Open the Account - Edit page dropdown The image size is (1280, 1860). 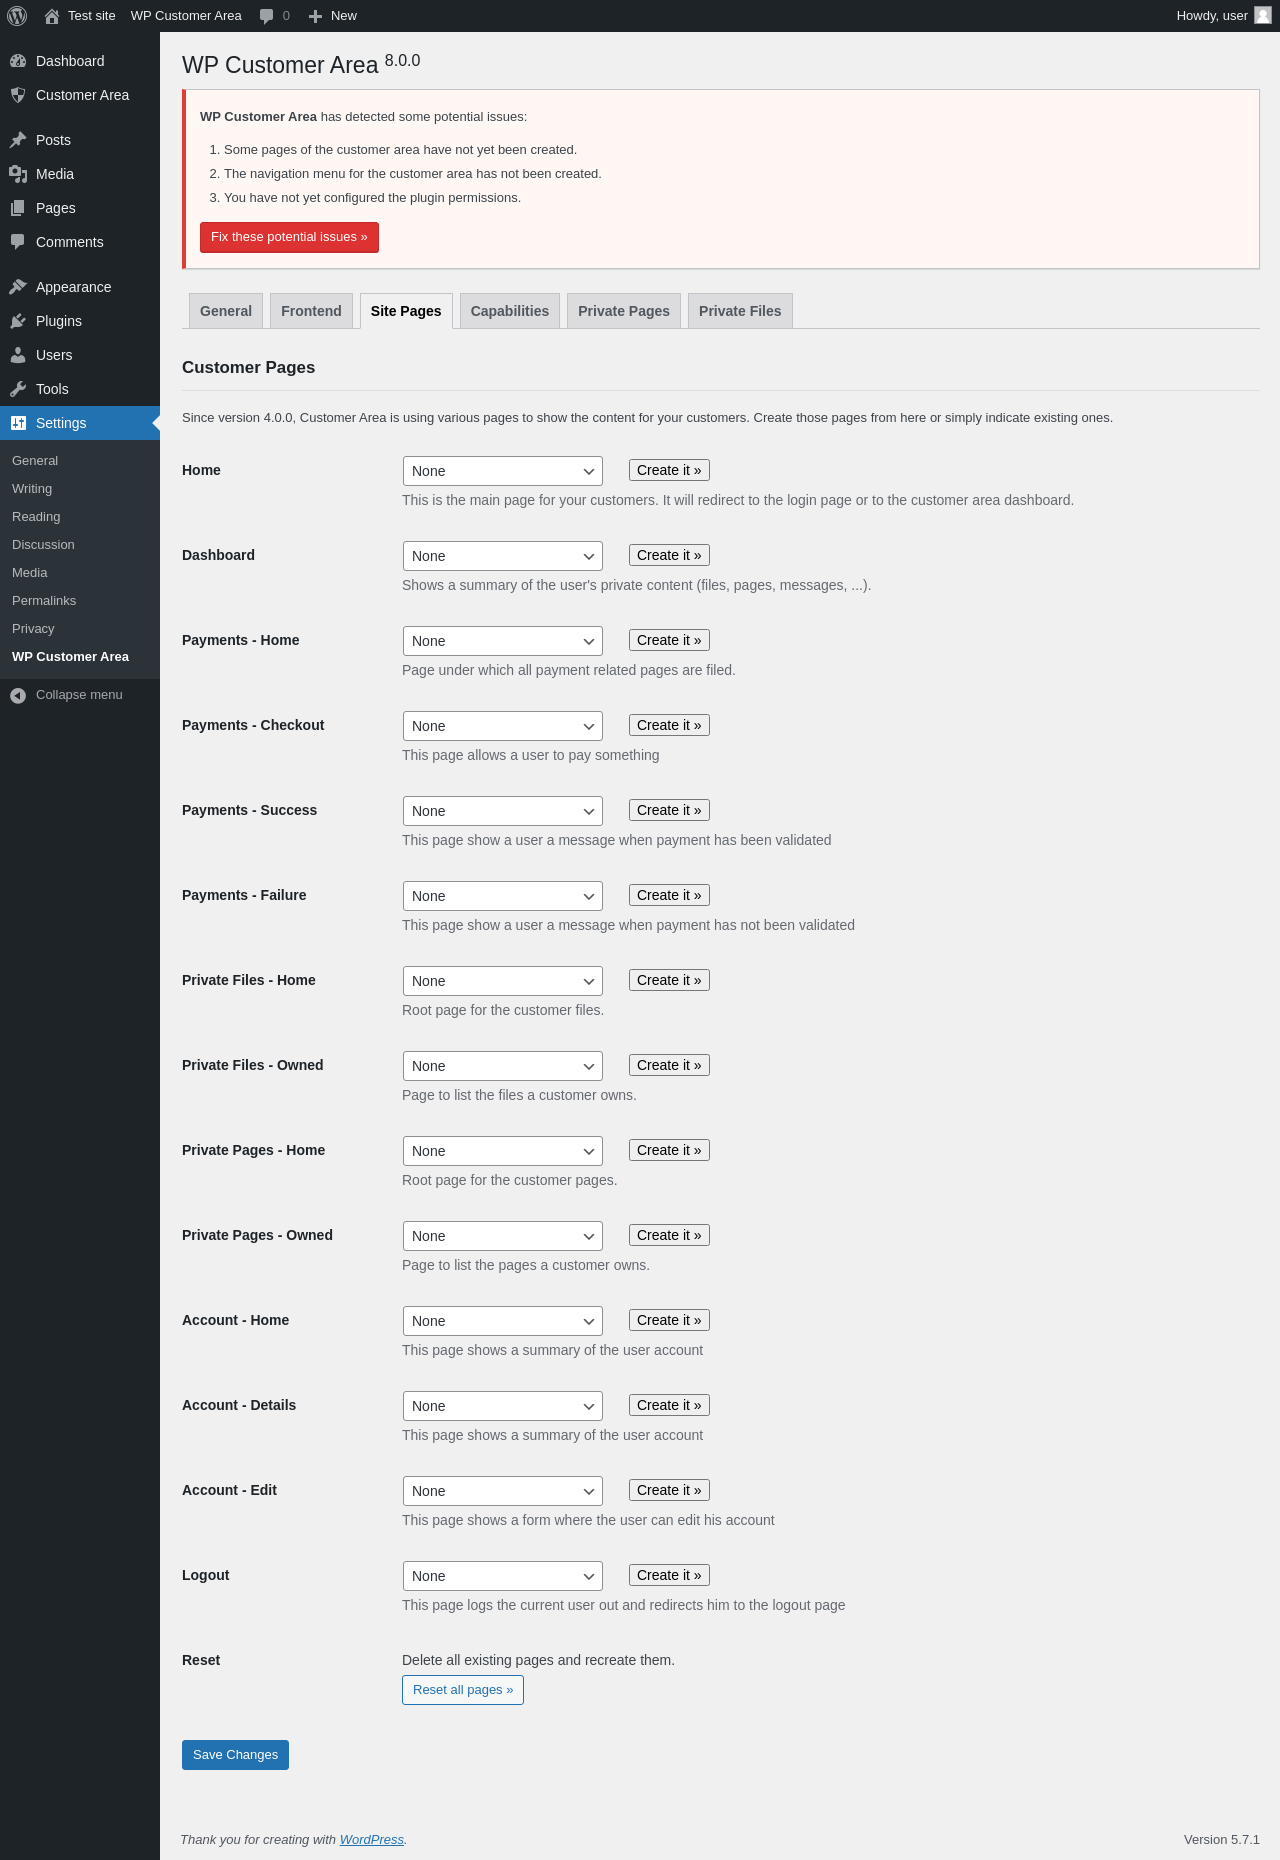502,1491
